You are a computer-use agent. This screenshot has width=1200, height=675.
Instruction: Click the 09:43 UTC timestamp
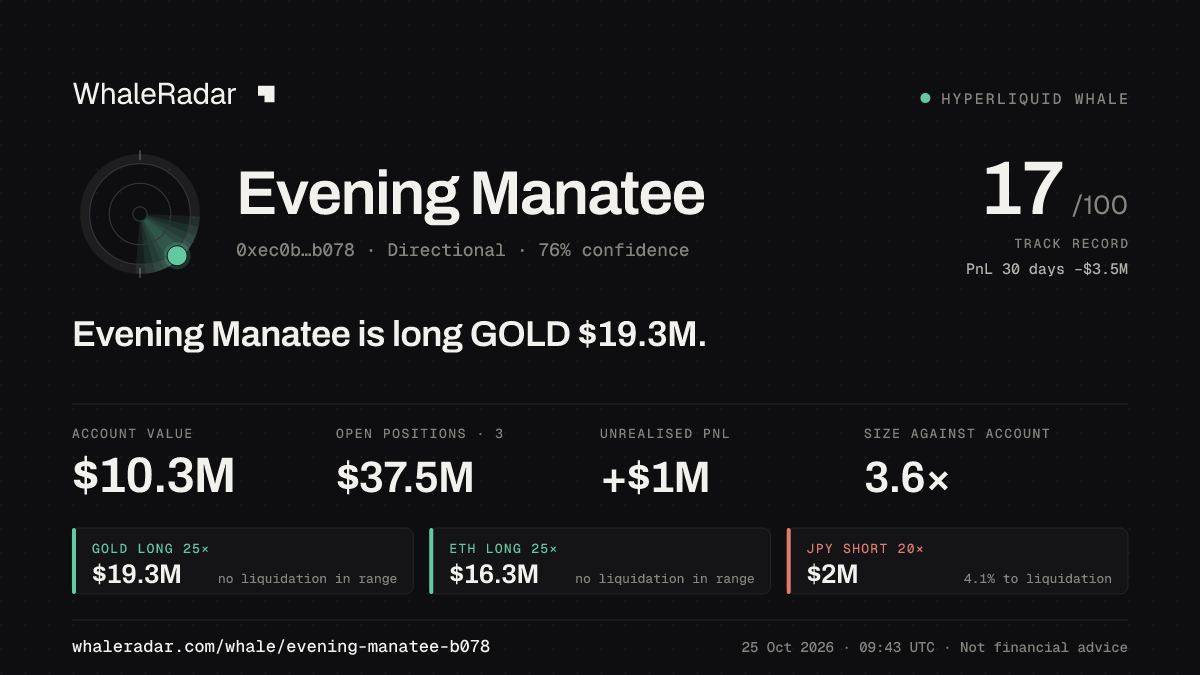(895, 648)
